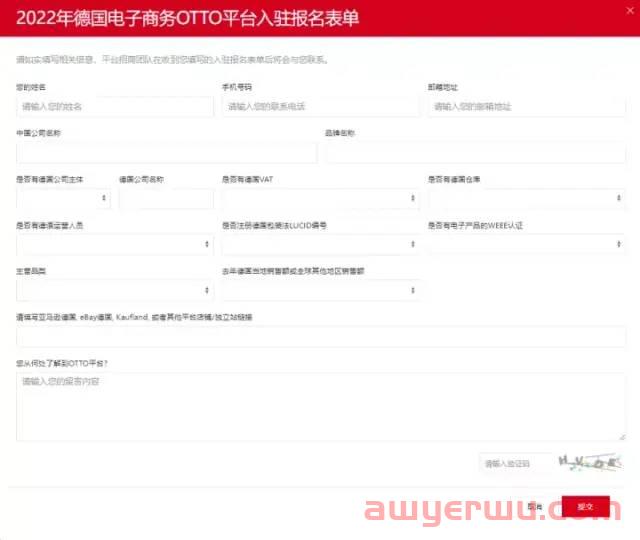The image size is (640, 540).
Task: Click the 您从何处了解到OTTO平台 textarea
Action: coord(321,407)
